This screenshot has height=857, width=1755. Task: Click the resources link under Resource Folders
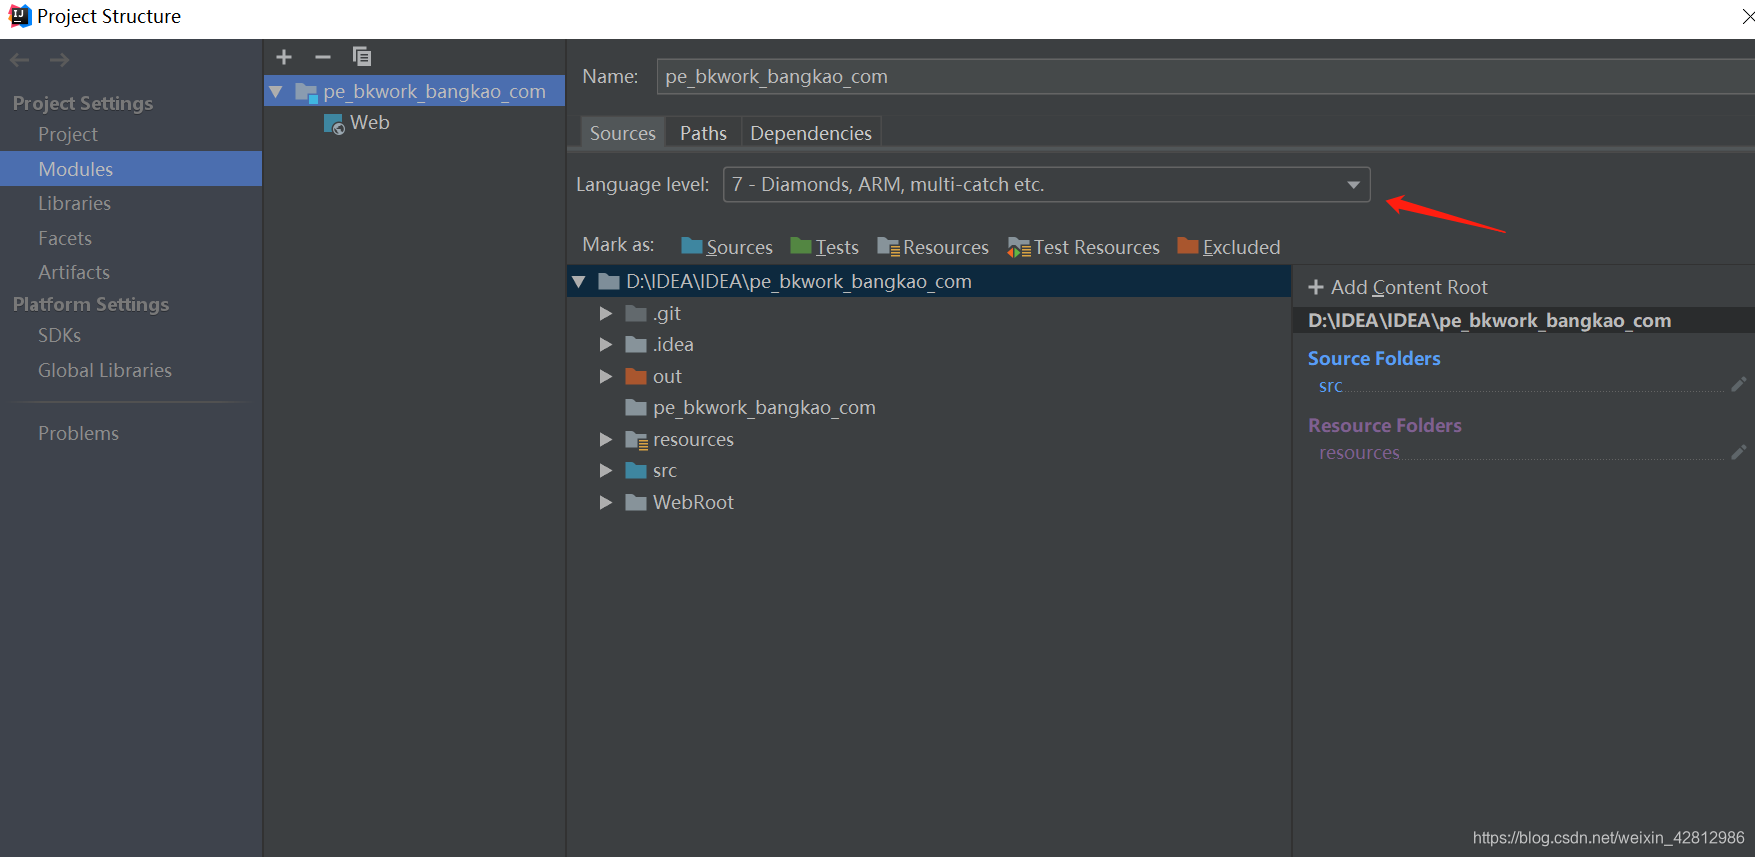click(x=1359, y=453)
